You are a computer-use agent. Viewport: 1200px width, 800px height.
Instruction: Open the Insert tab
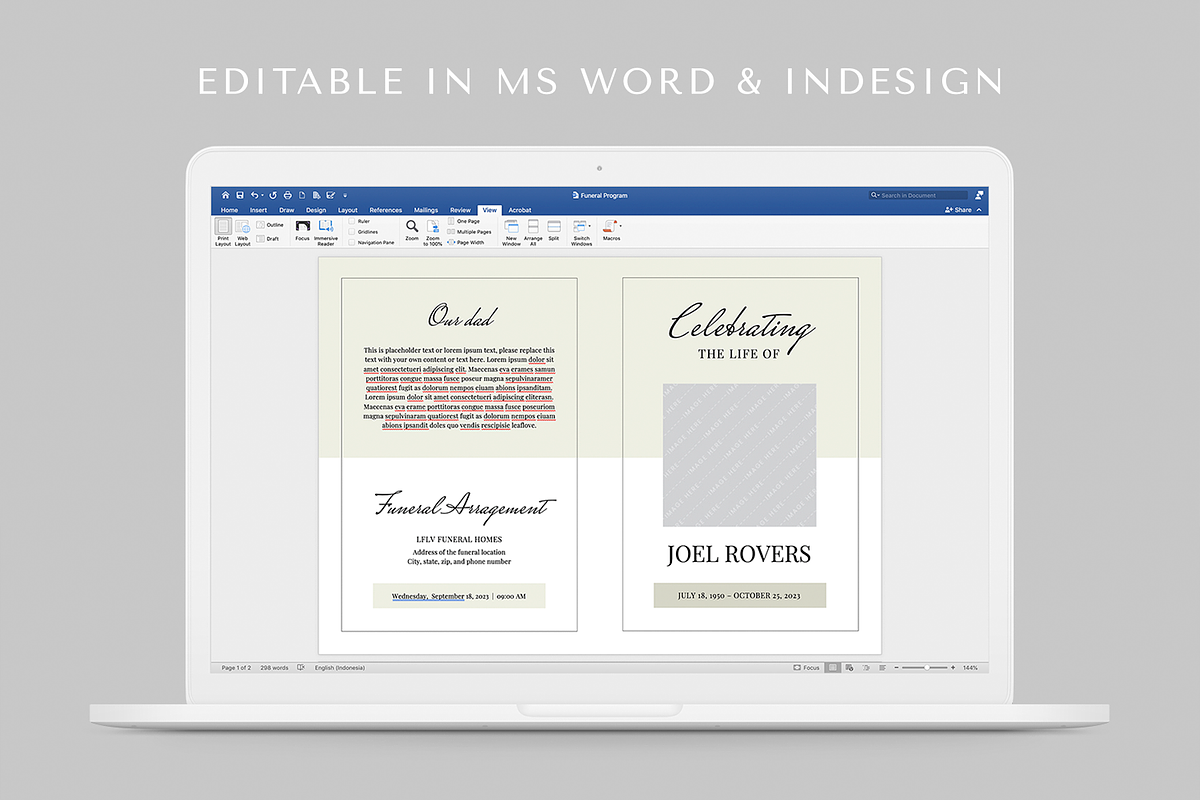(258, 210)
